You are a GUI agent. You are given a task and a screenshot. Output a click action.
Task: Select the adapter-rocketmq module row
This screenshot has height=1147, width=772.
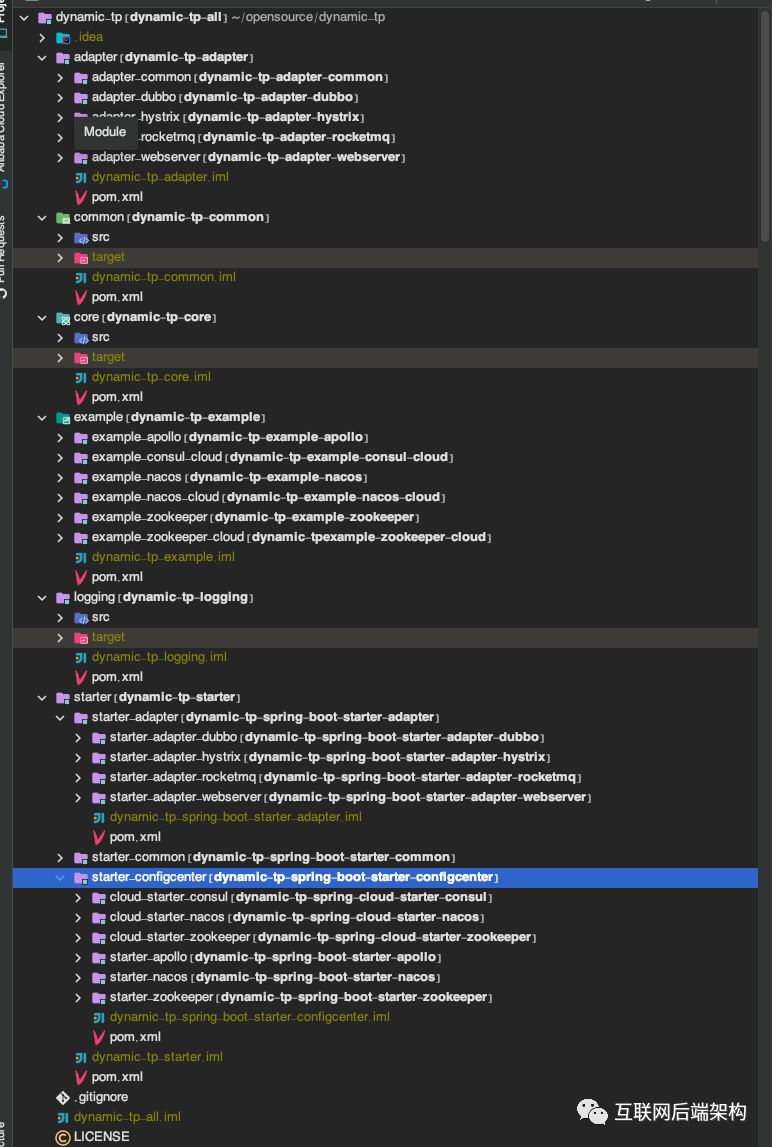(385, 137)
